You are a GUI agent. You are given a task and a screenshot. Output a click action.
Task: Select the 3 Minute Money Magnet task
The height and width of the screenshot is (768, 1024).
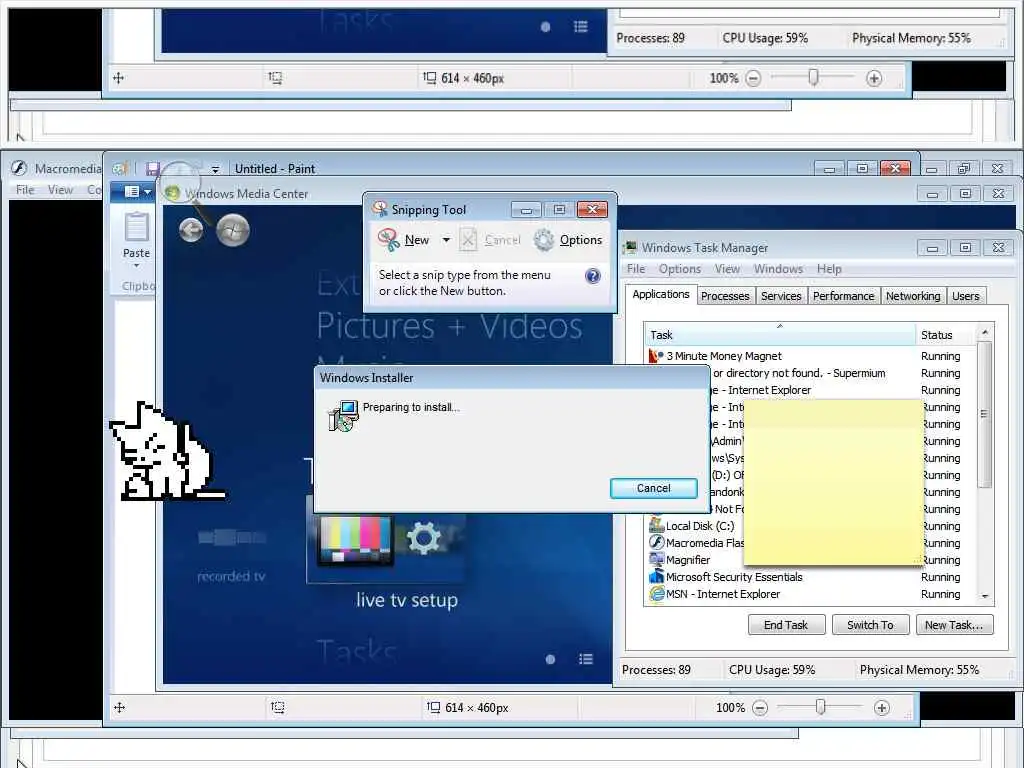[x=812, y=356]
